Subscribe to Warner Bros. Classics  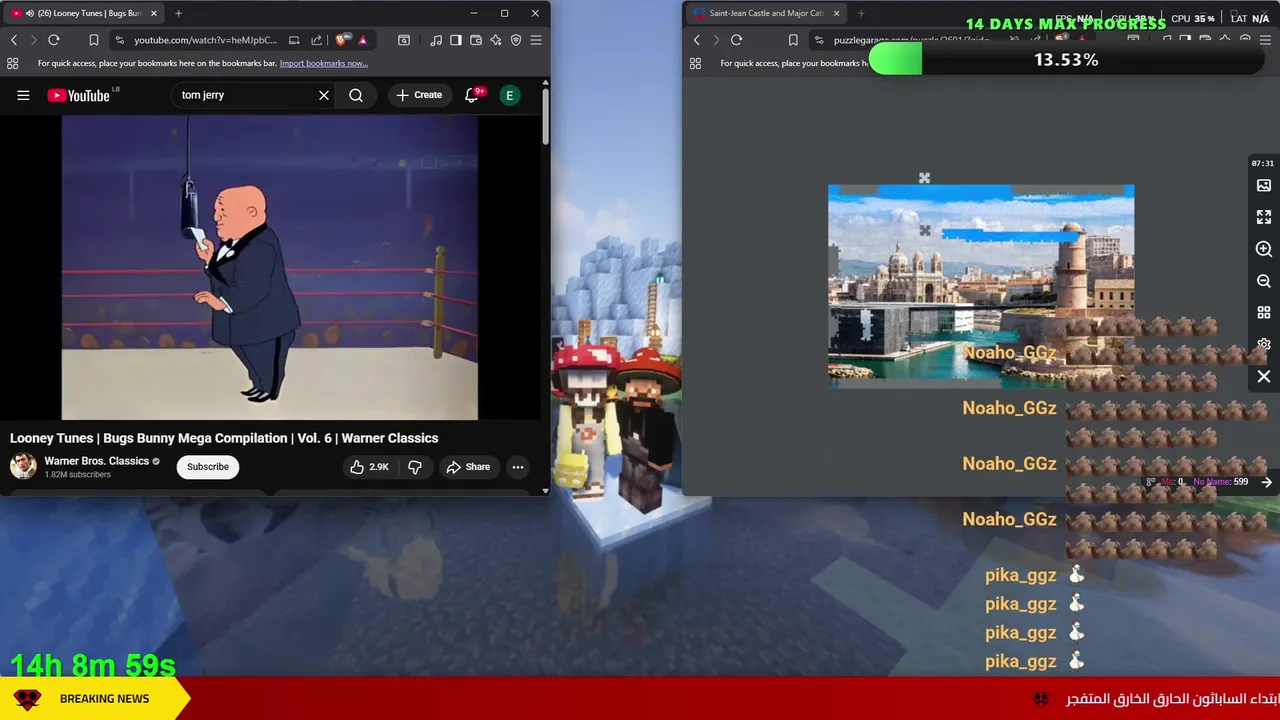pos(208,467)
